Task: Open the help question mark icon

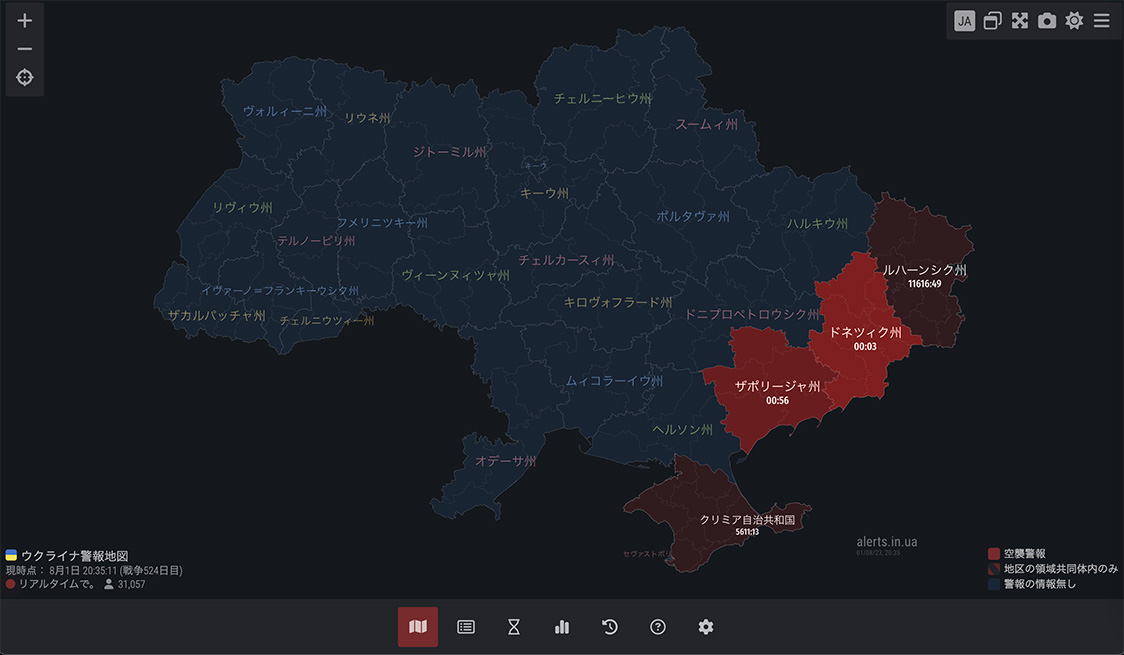Action: click(x=658, y=627)
